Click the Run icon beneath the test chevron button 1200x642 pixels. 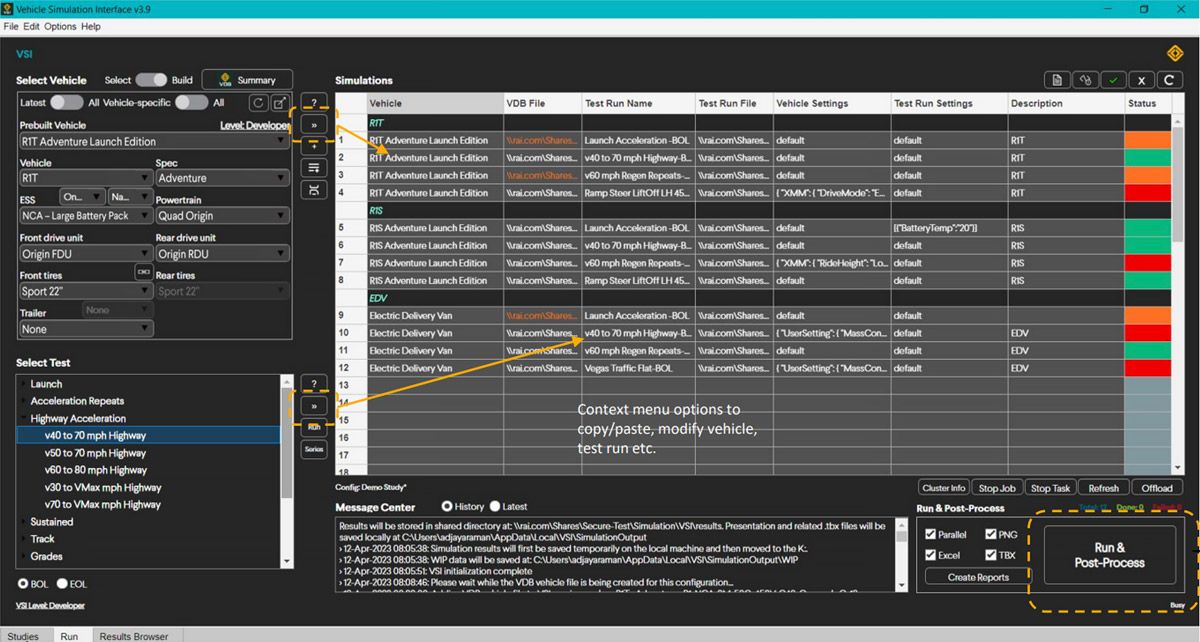point(314,427)
